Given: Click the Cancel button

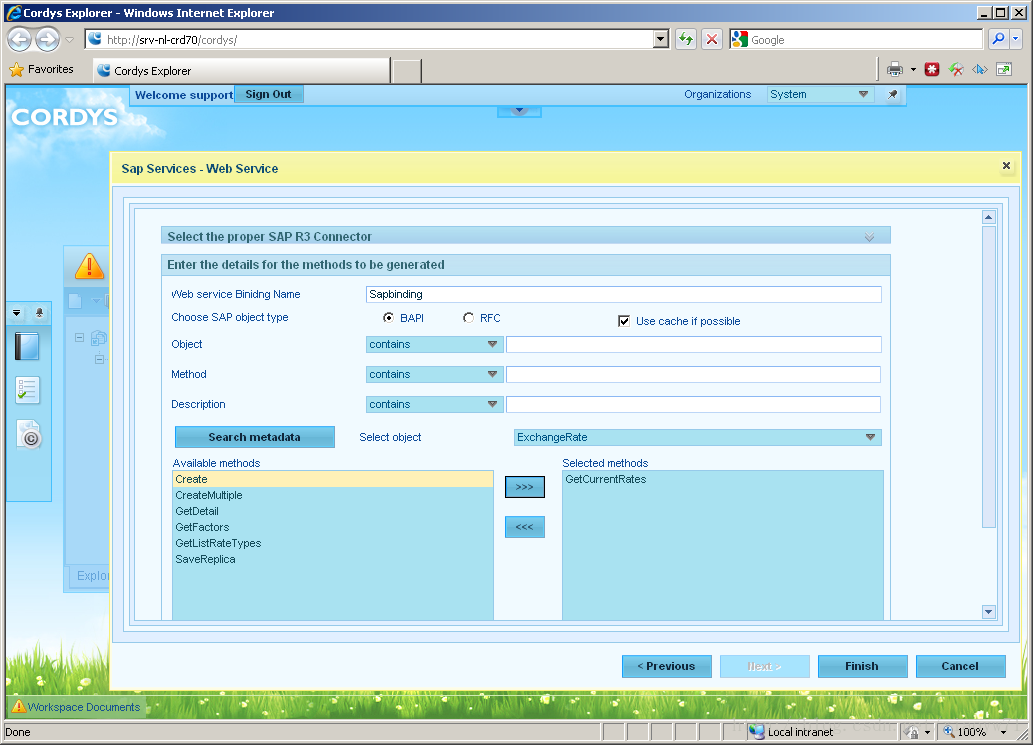Looking at the screenshot, I should tap(961, 666).
